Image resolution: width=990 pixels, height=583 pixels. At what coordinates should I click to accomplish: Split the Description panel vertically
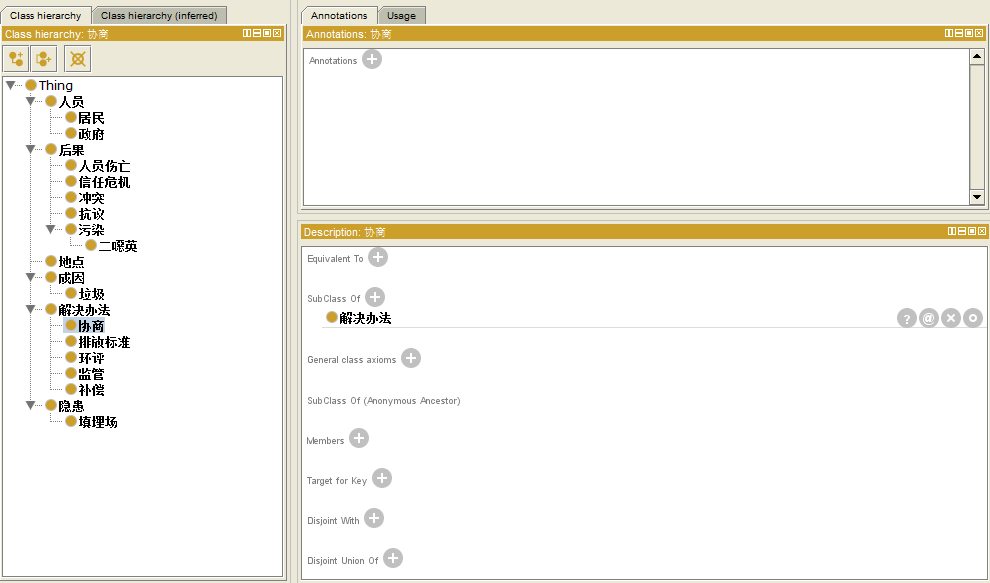point(951,231)
